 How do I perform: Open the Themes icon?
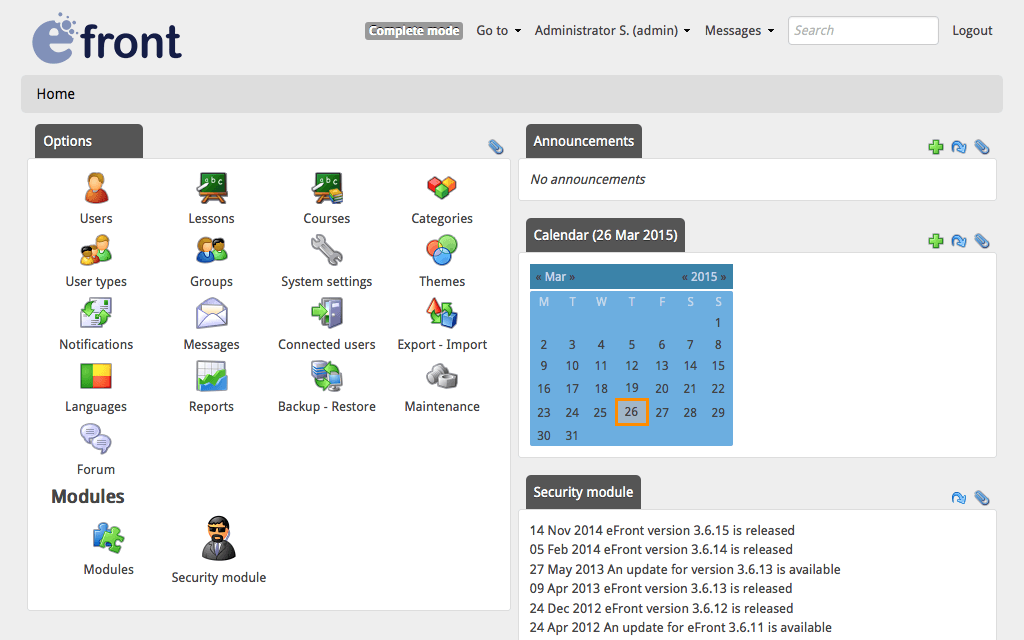441,250
